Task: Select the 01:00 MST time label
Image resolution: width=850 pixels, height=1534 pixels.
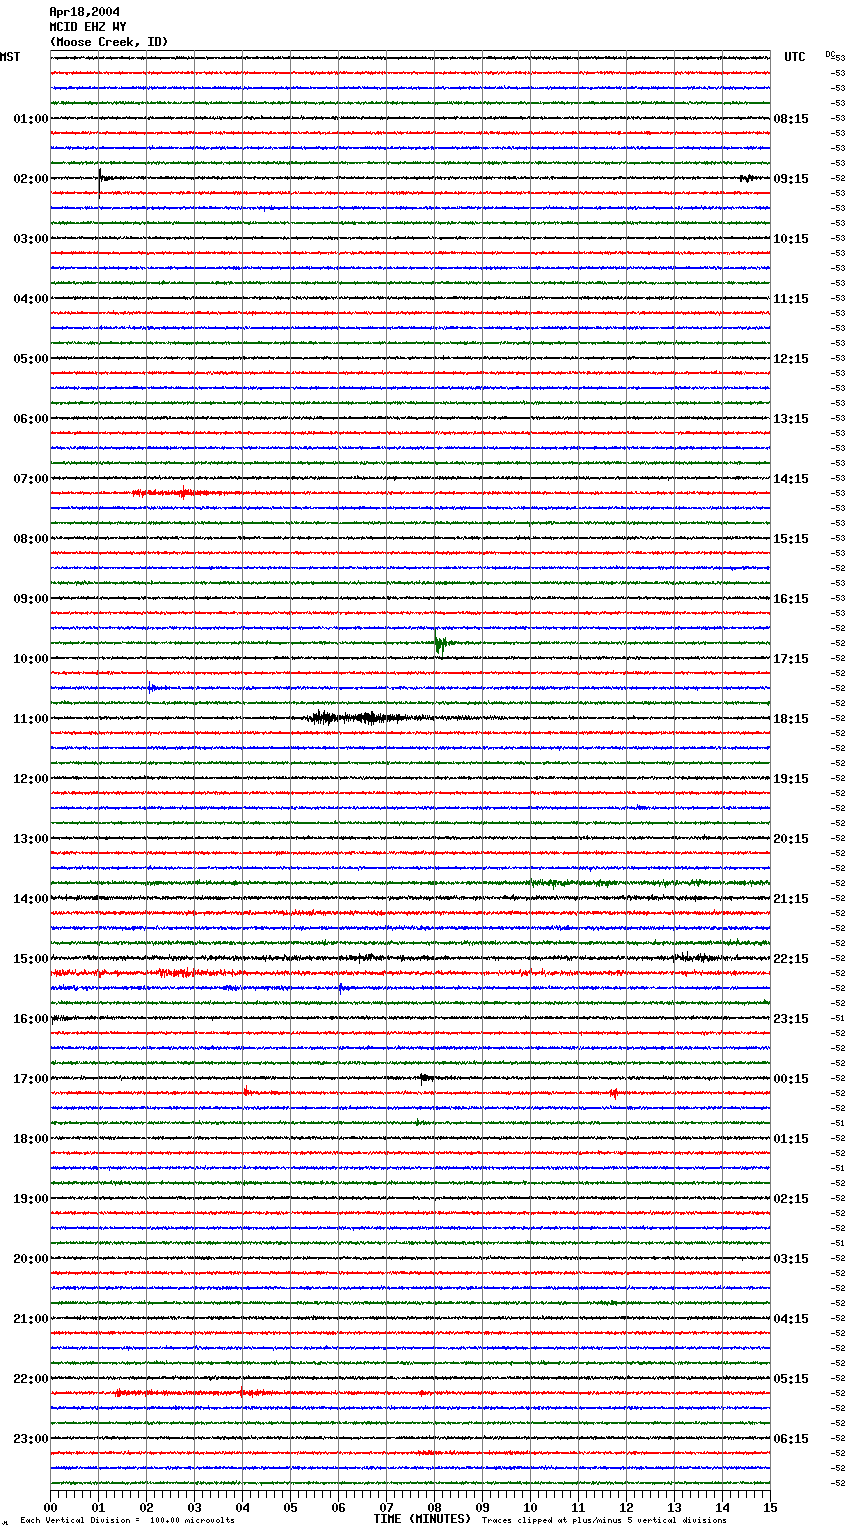Action: (x=31, y=119)
